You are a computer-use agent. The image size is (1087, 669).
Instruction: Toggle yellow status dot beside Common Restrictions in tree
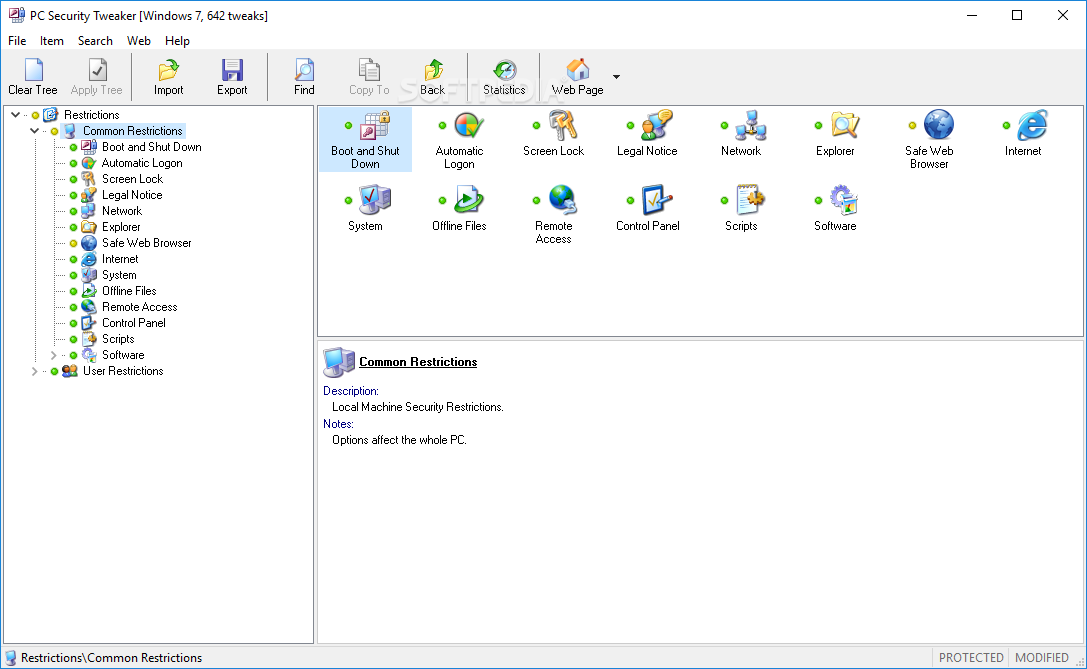coord(54,131)
